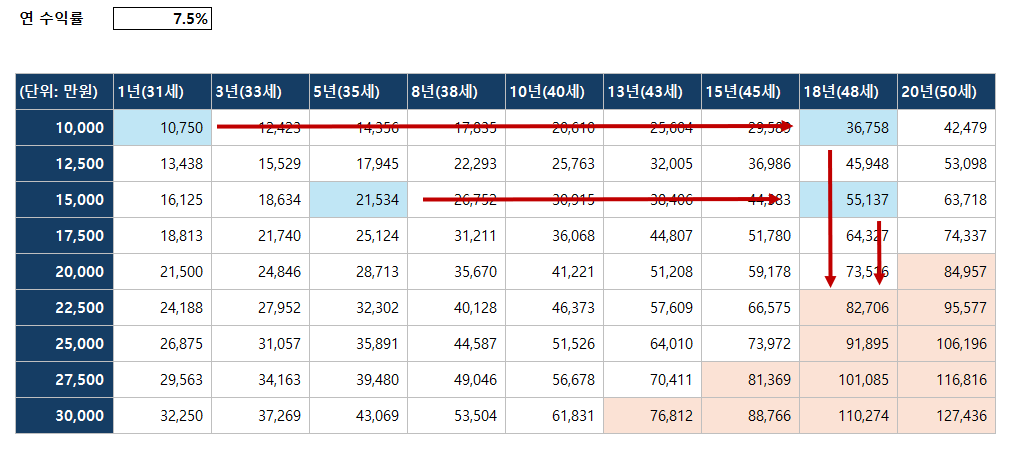Click the cell showing 15,529
This screenshot has width=1011, height=449.
[x=260, y=164]
